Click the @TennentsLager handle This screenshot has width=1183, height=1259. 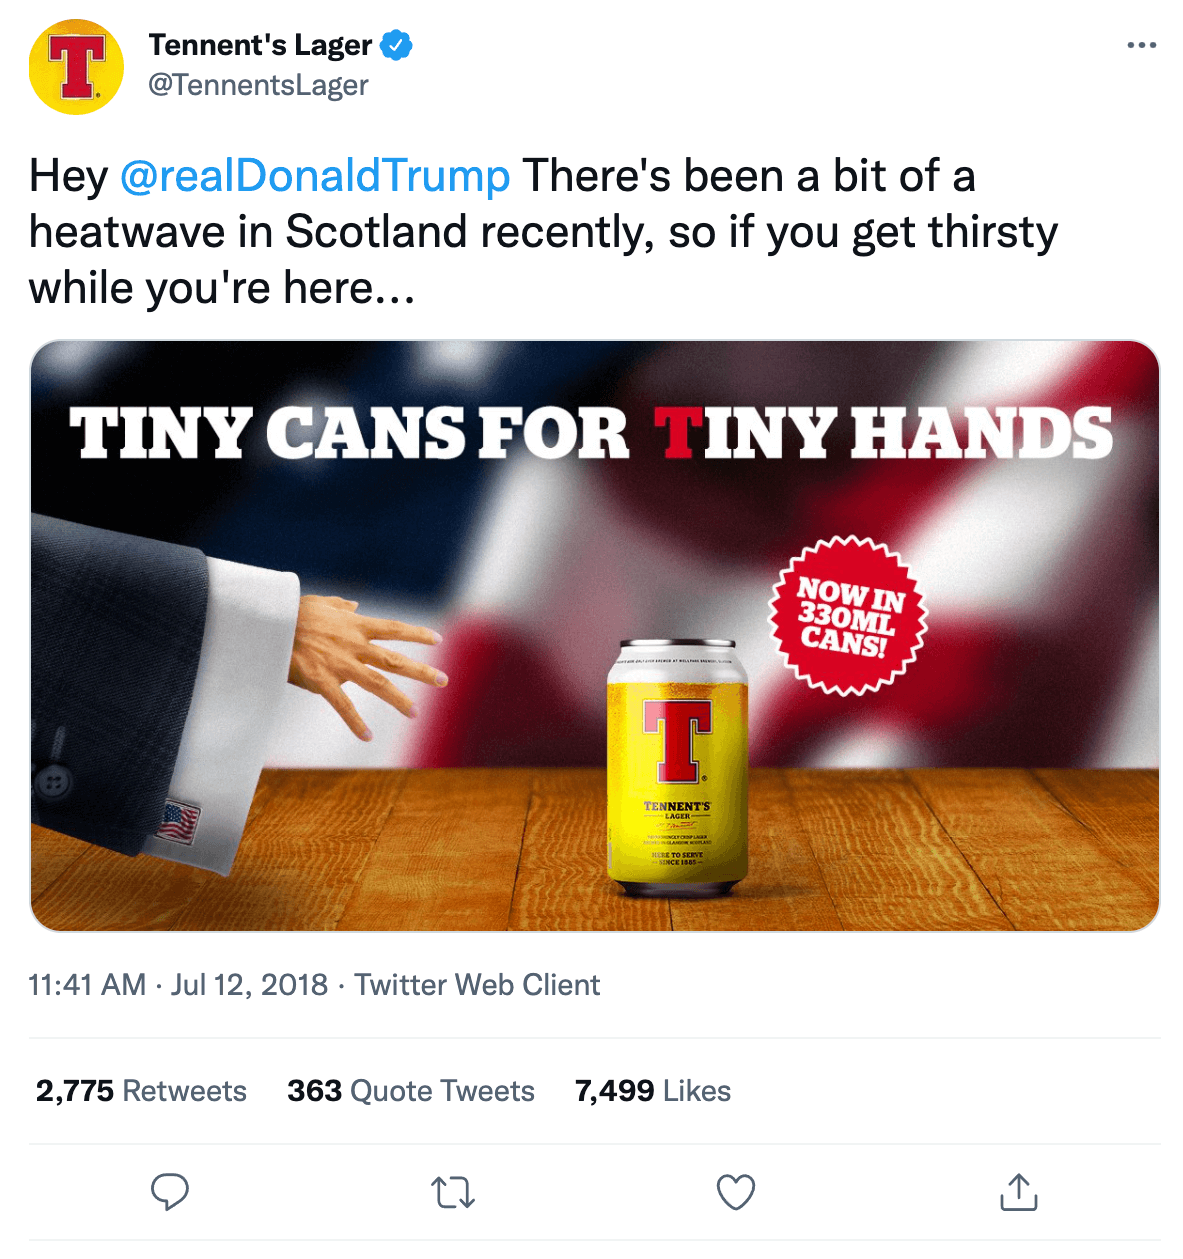(258, 86)
